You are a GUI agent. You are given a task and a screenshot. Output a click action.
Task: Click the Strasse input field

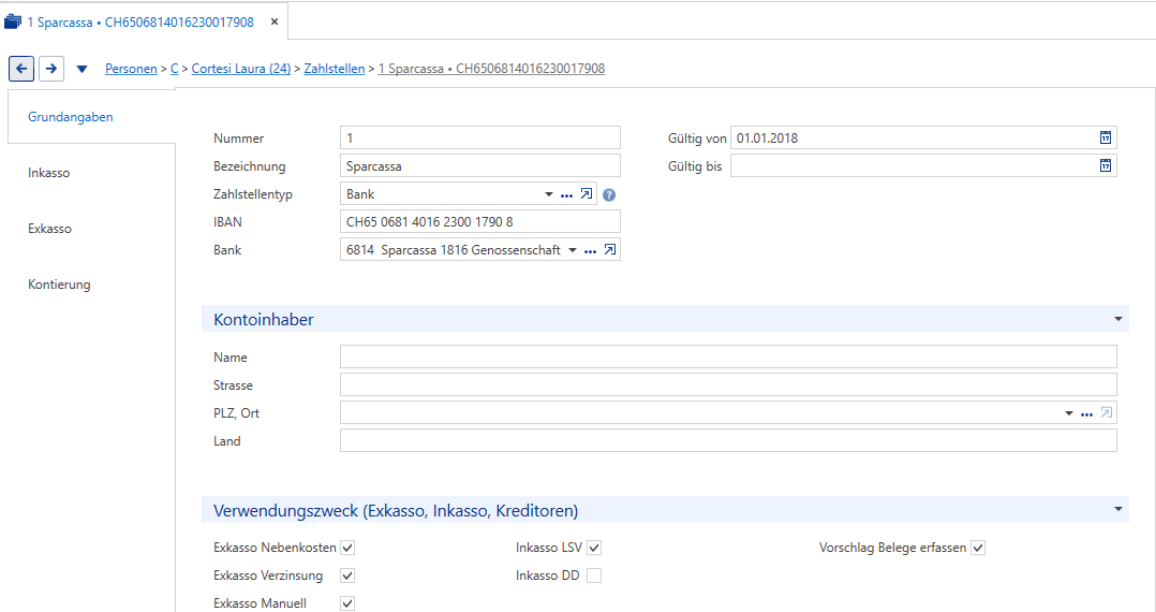pyautogui.click(x=728, y=385)
